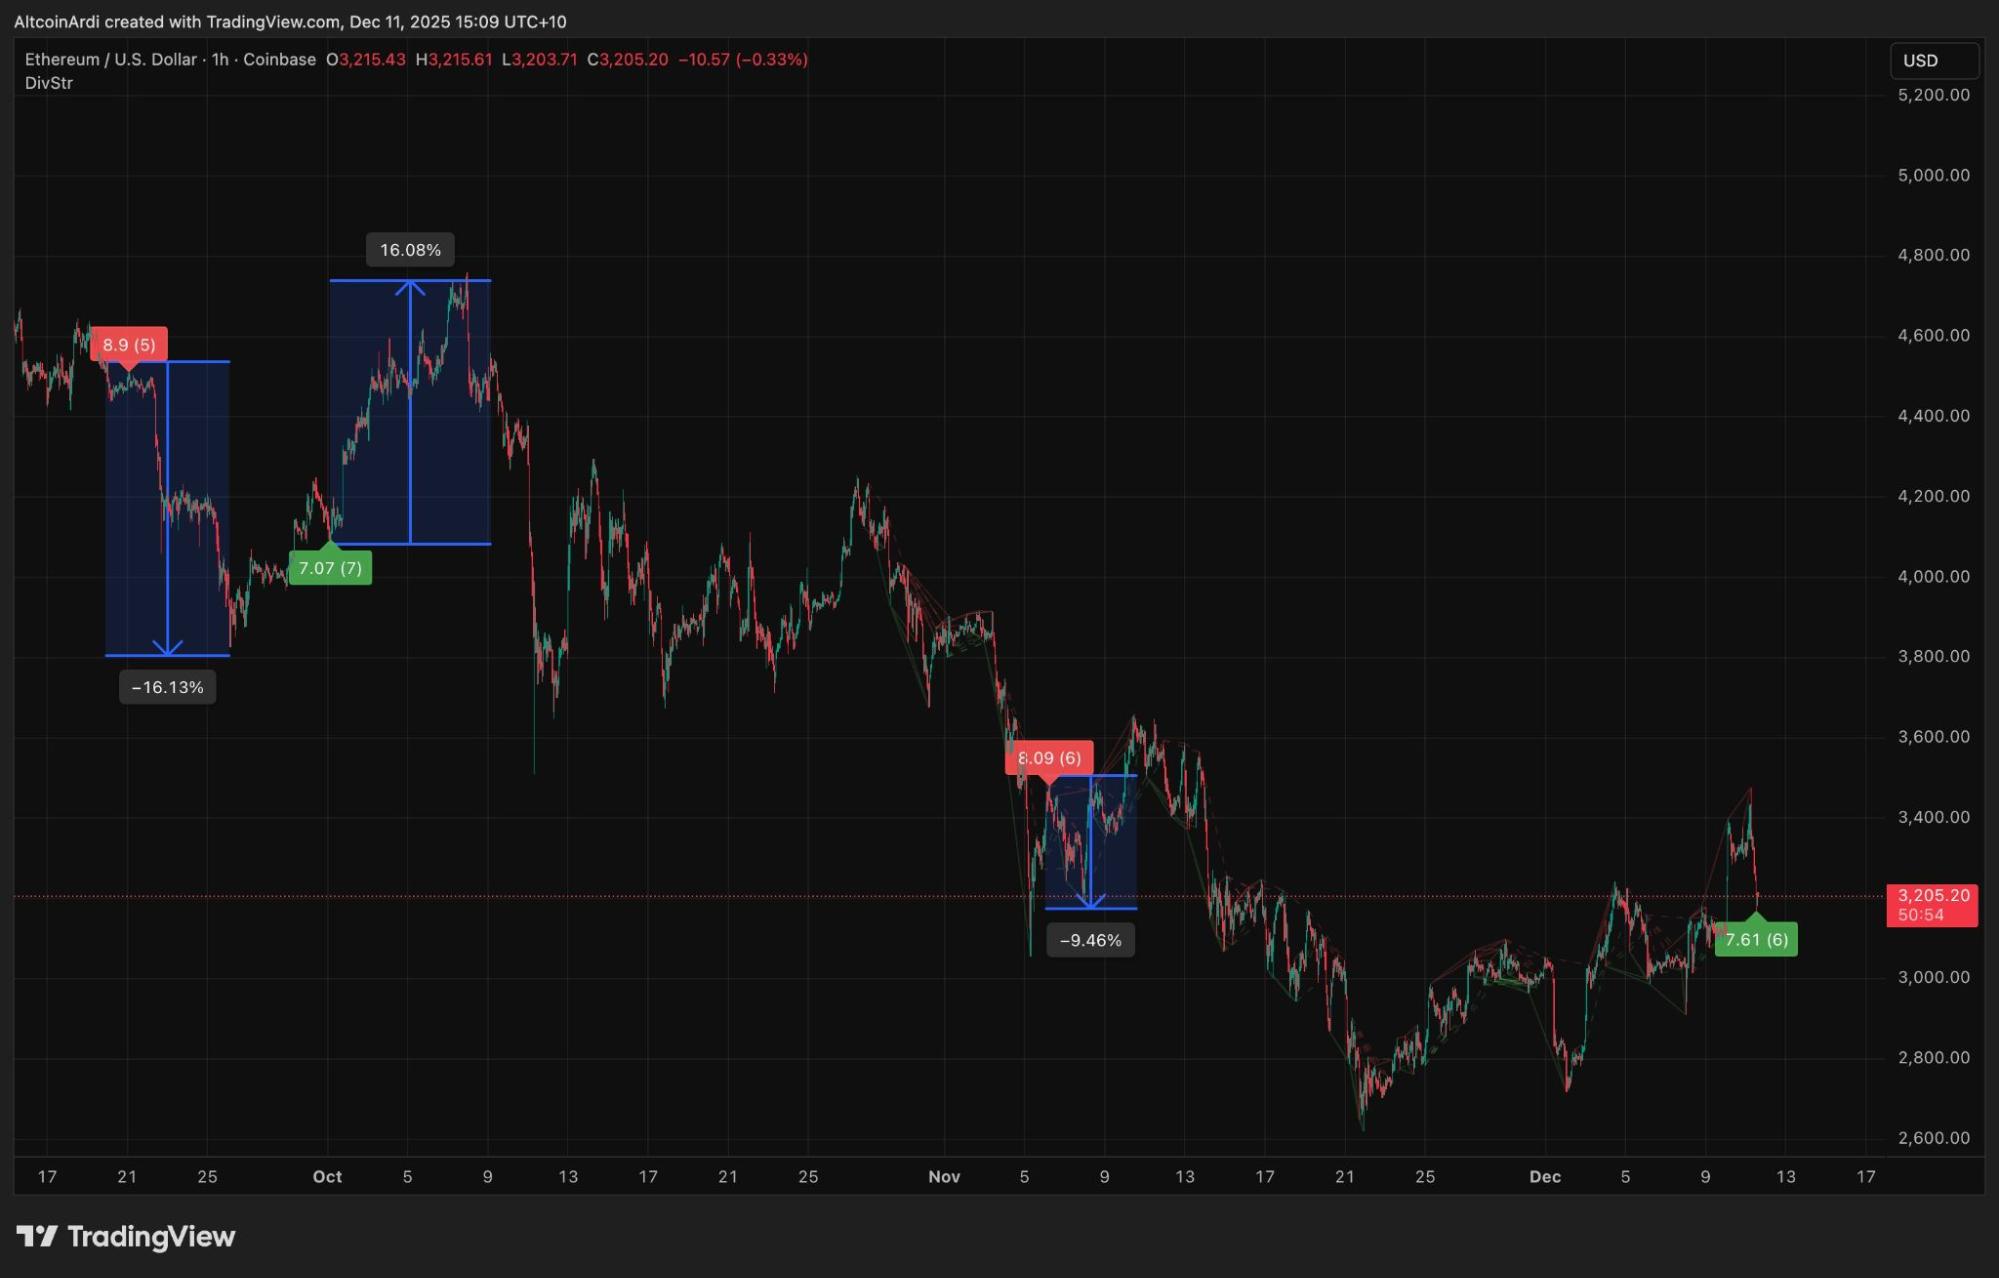Click the Nov label on time axis
This screenshot has width=1999, height=1278.
coord(944,1177)
